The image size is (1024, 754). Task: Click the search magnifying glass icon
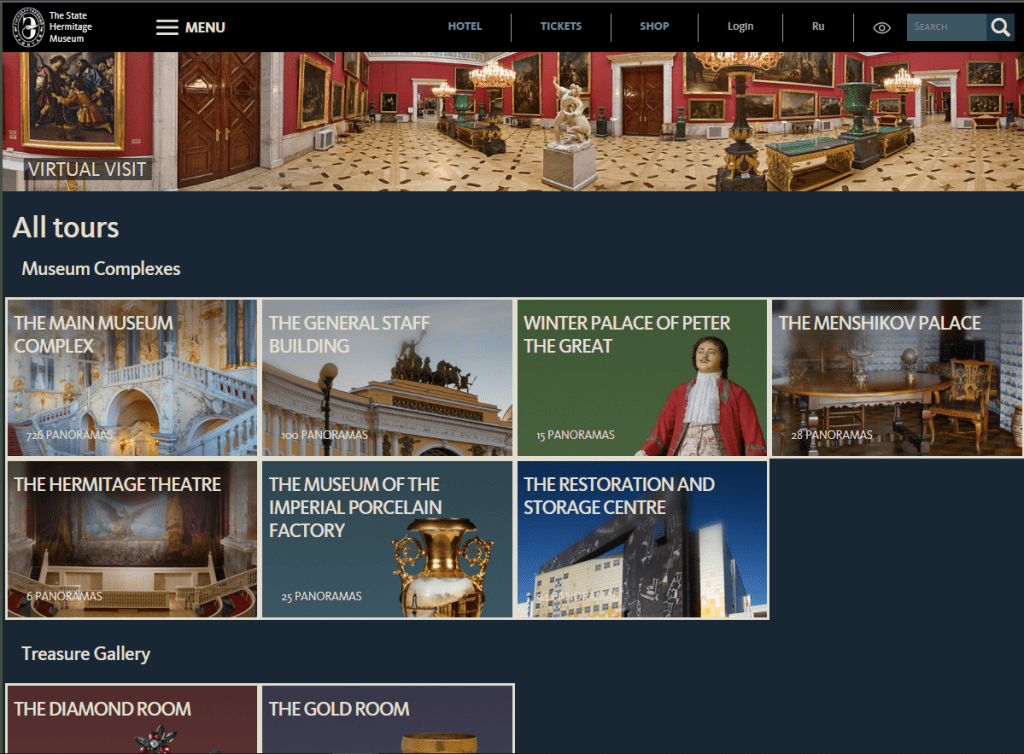point(1000,27)
